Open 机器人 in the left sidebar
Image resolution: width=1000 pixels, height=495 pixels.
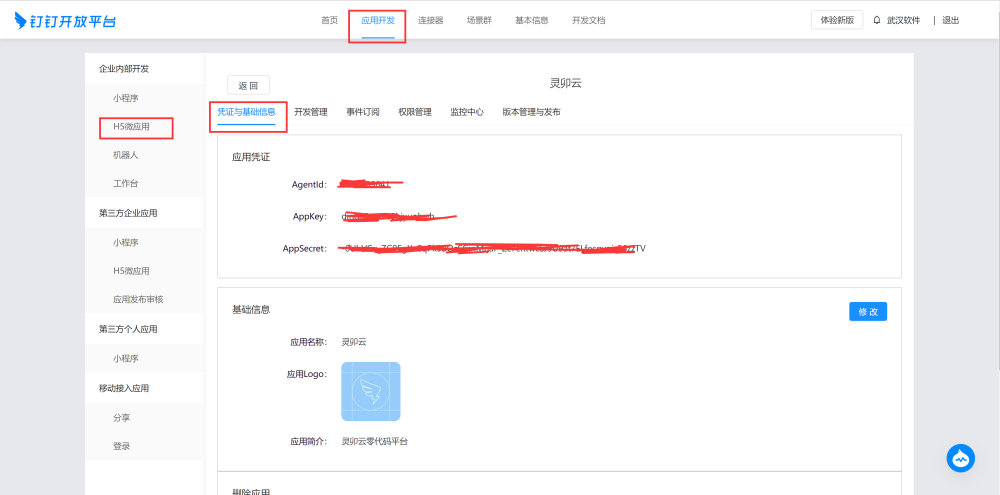[x=125, y=156]
